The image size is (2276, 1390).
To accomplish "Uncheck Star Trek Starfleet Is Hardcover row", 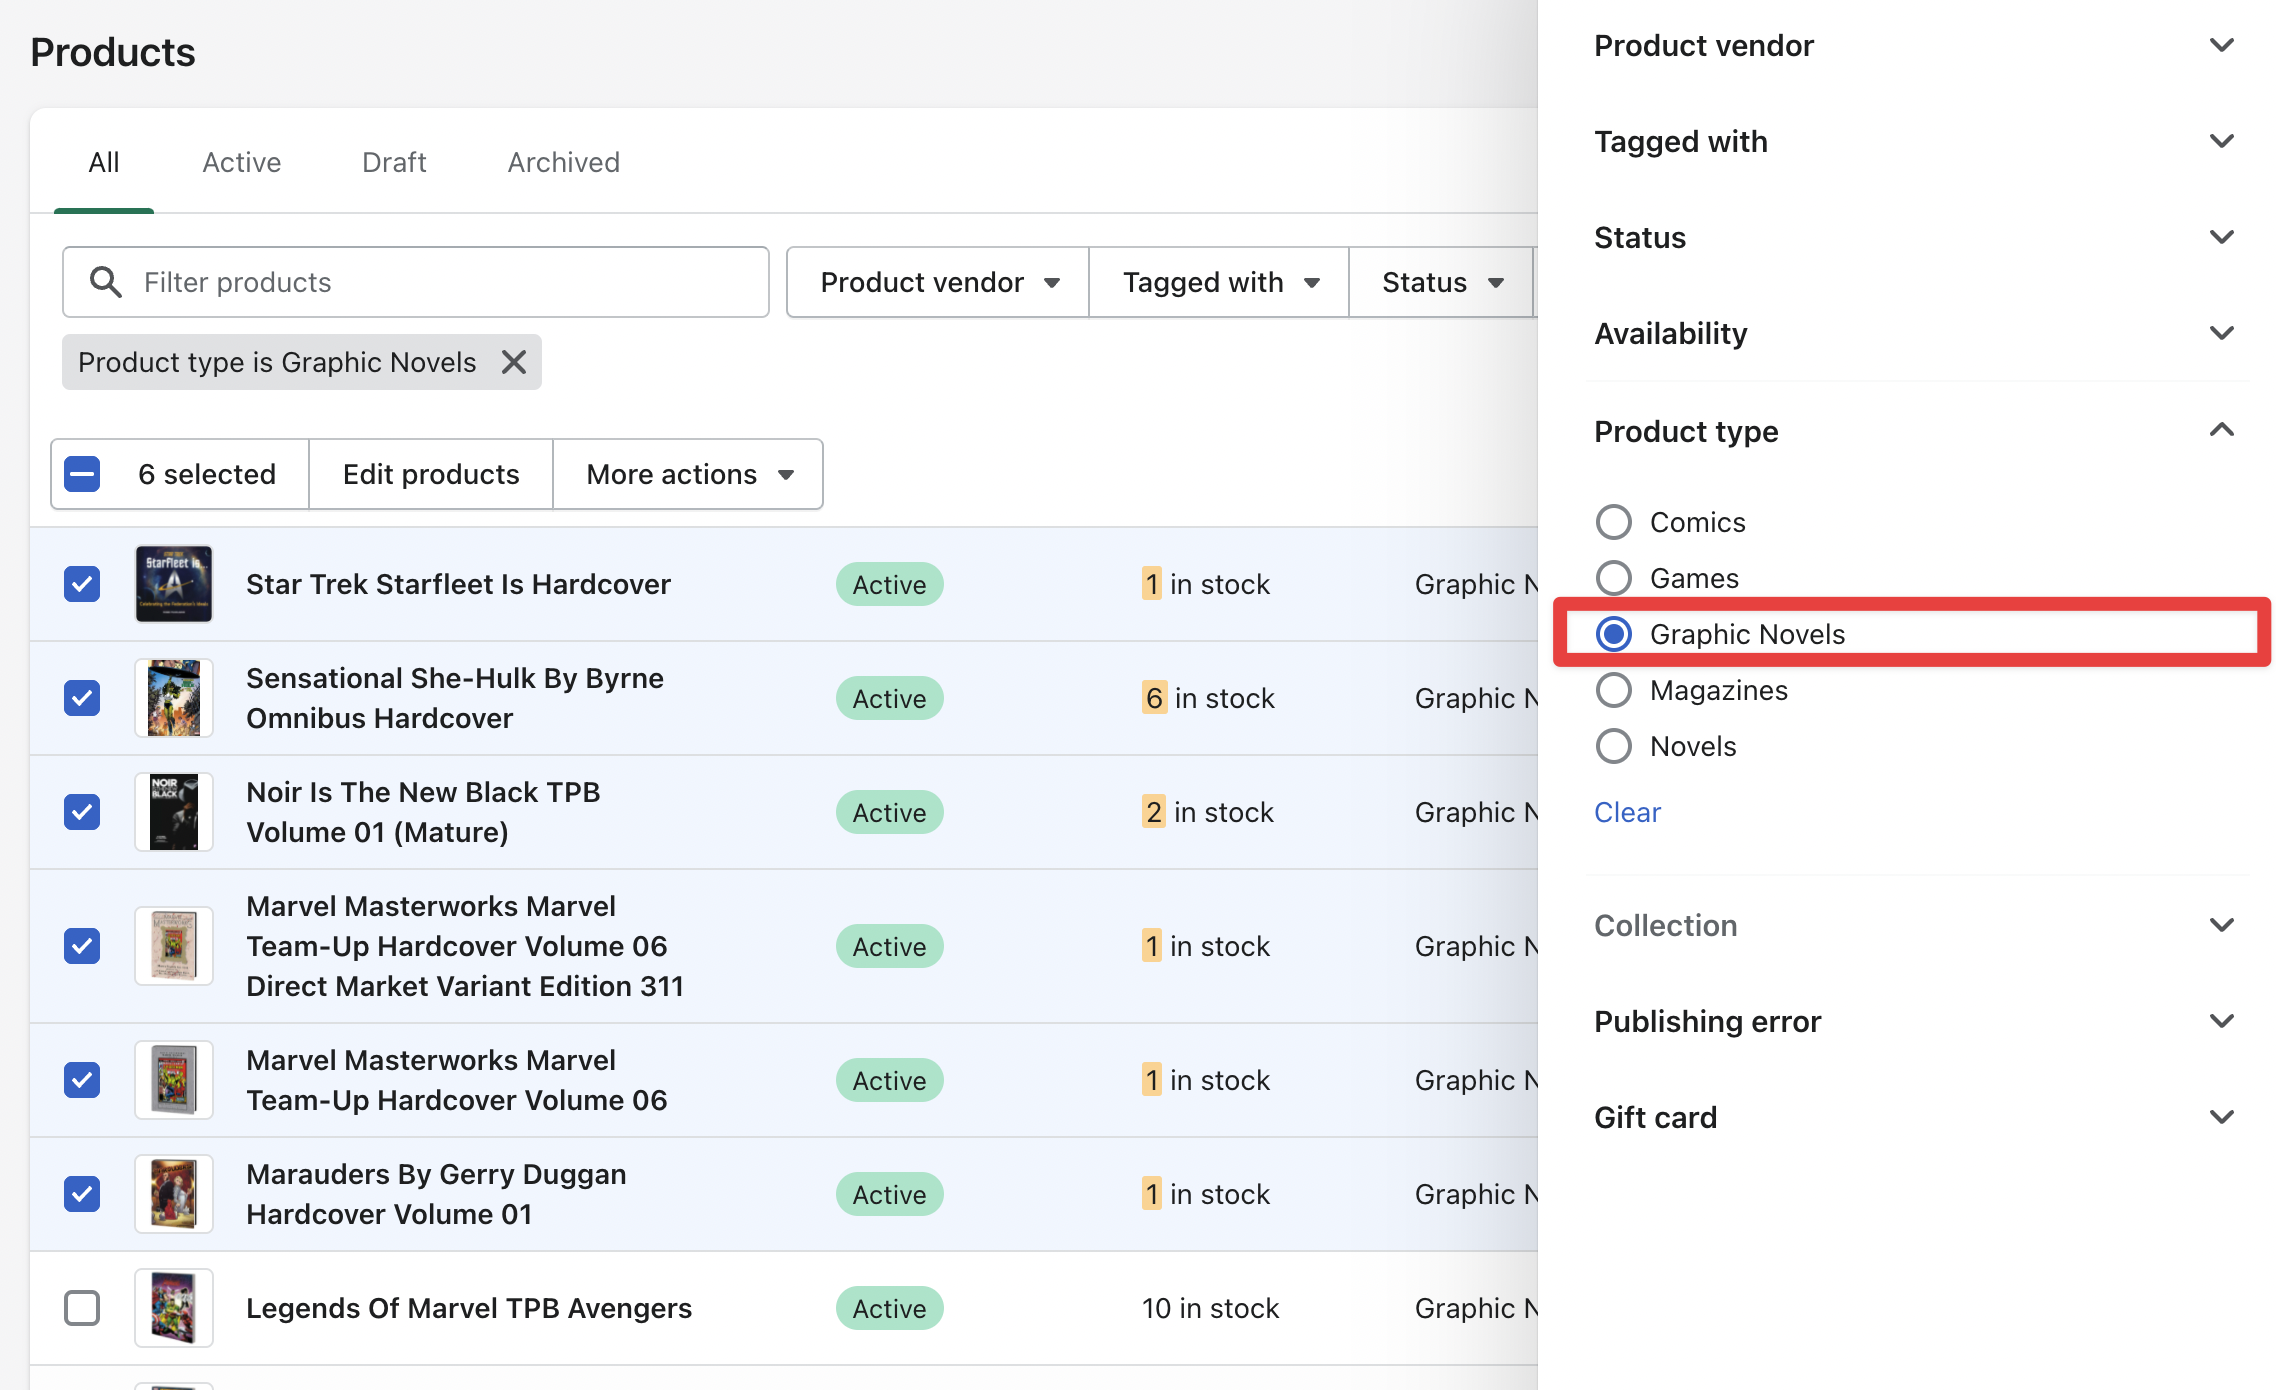I will pos(82,584).
